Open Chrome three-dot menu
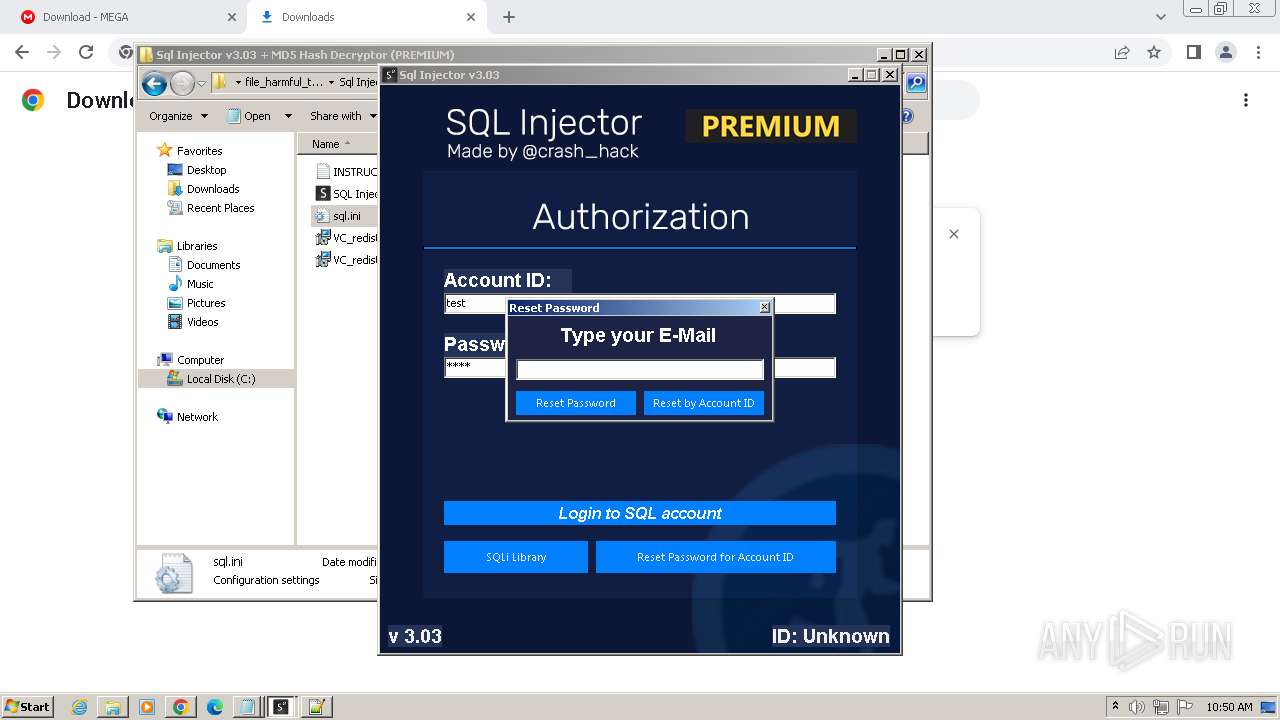Screen dimensions: 1280x720 tap(1256, 53)
